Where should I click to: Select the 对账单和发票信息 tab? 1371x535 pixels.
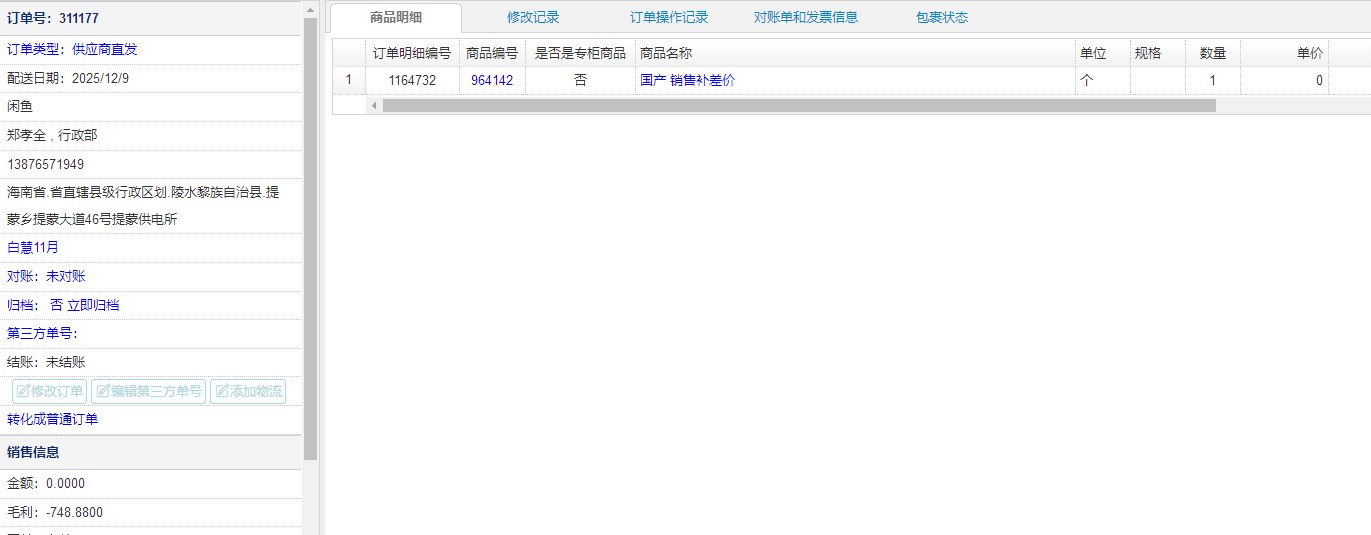[805, 17]
